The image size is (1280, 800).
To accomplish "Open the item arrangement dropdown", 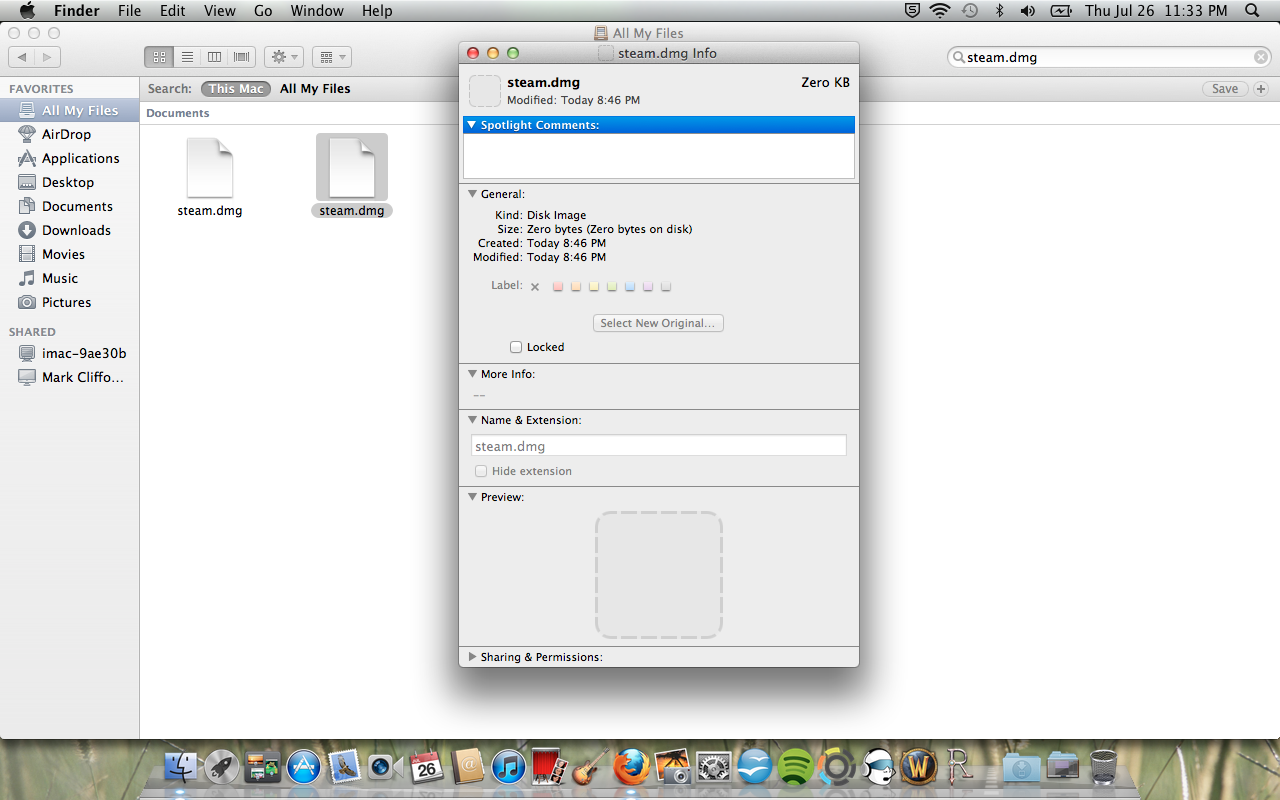I will 331,57.
